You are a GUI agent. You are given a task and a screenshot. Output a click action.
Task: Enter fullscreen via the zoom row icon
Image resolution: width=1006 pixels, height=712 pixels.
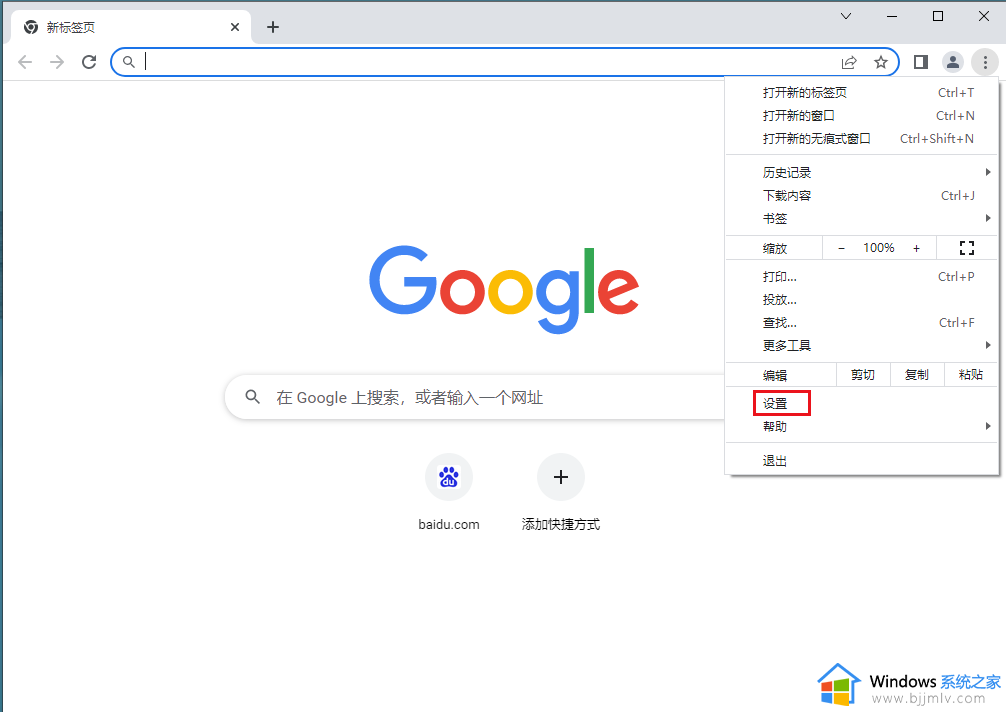pyautogui.click(x=967, y=248)
